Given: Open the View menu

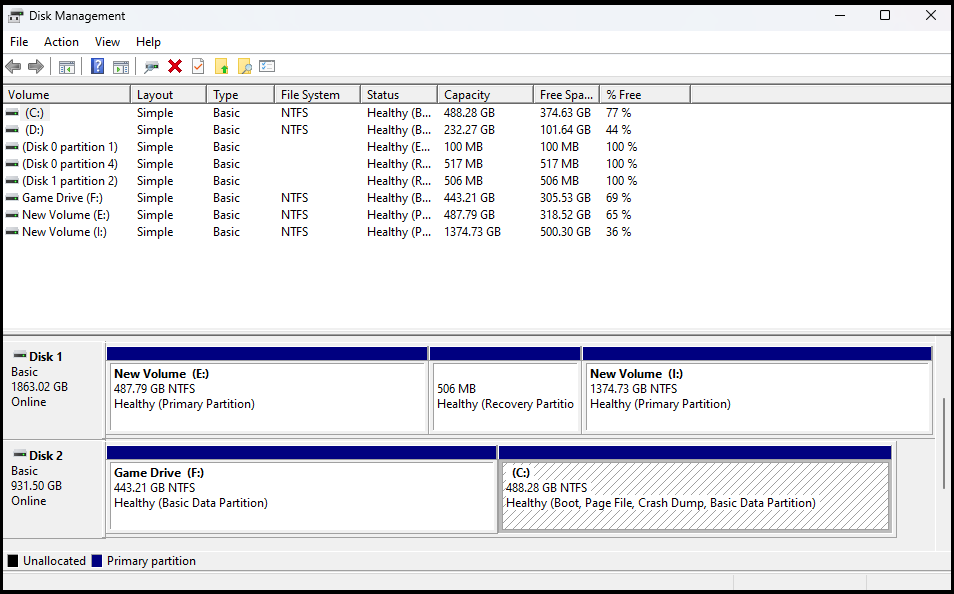Looking at the screenshot, I should coord(107,42).
